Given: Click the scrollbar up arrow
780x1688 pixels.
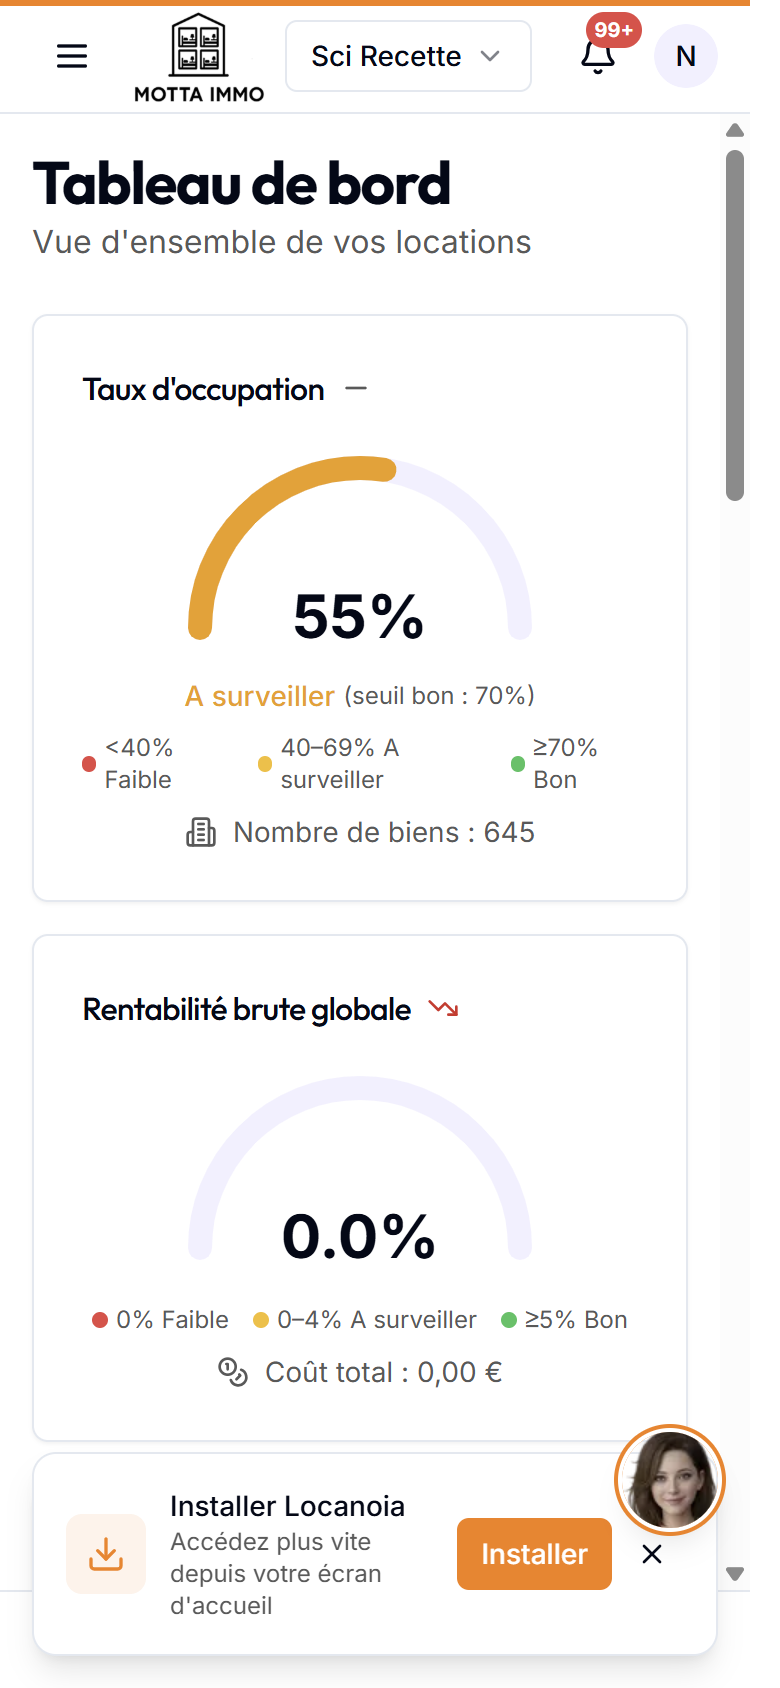Looking at the screenshot, I should 735,130.
